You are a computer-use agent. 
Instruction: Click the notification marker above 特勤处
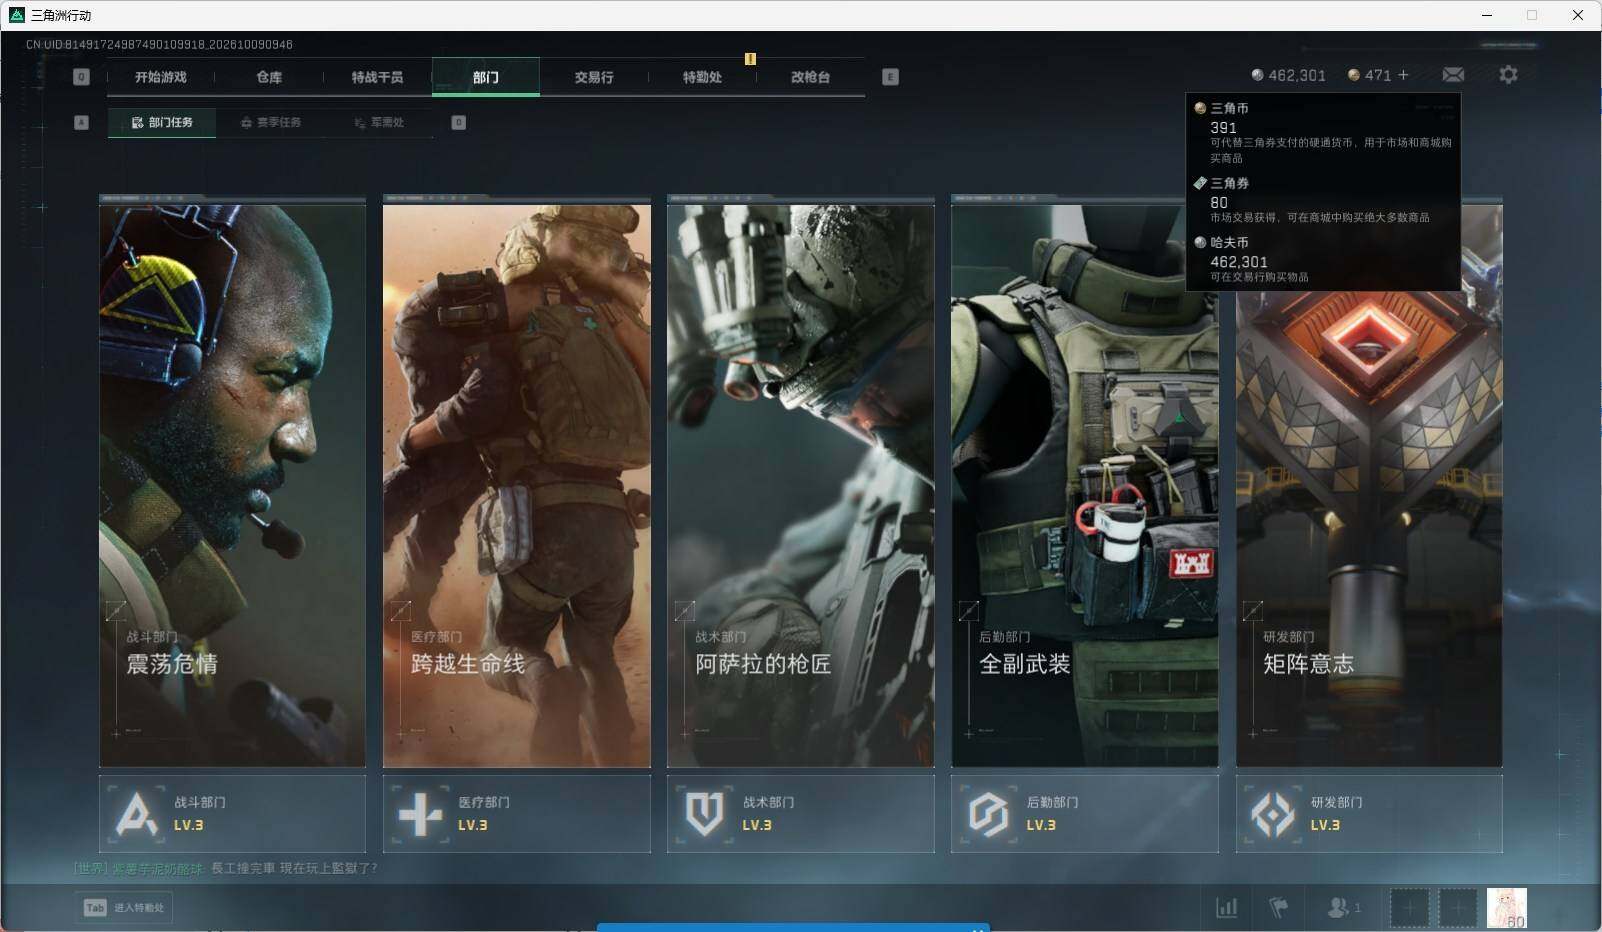[x=750, y=58]
